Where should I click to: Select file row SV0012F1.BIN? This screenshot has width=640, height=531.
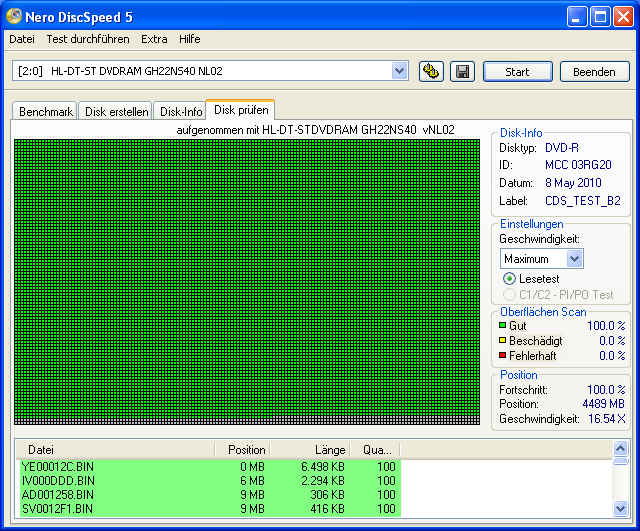tap(210, 509)
